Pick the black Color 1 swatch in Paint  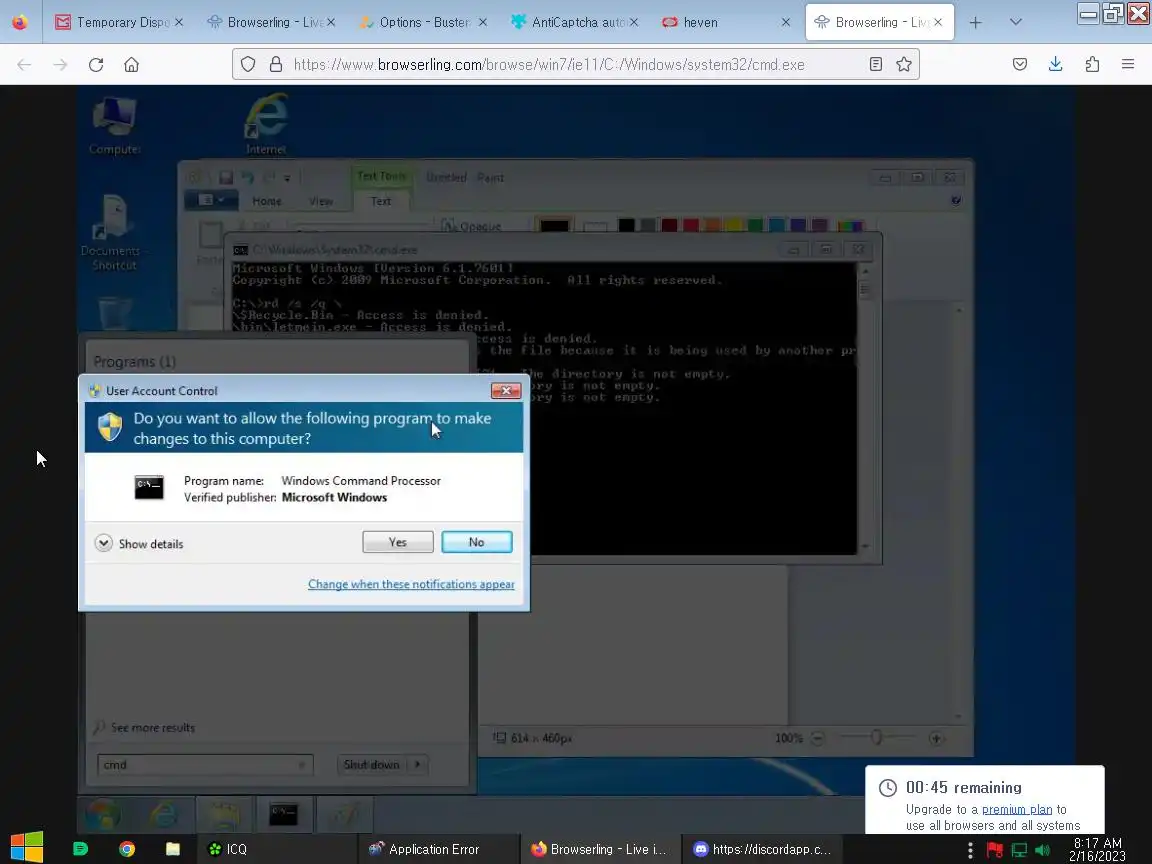pos(554,225)
